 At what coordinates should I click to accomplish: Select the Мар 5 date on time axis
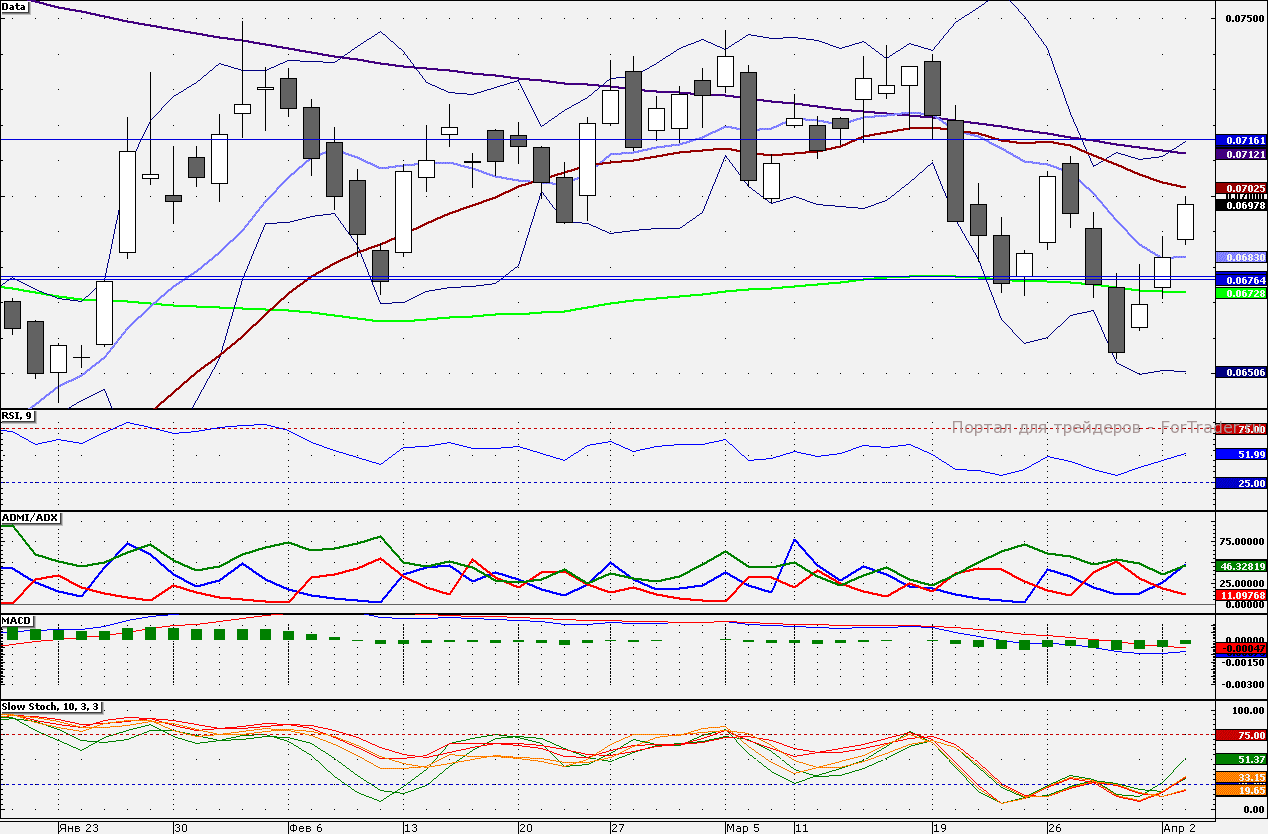click(x=743, y=828)
